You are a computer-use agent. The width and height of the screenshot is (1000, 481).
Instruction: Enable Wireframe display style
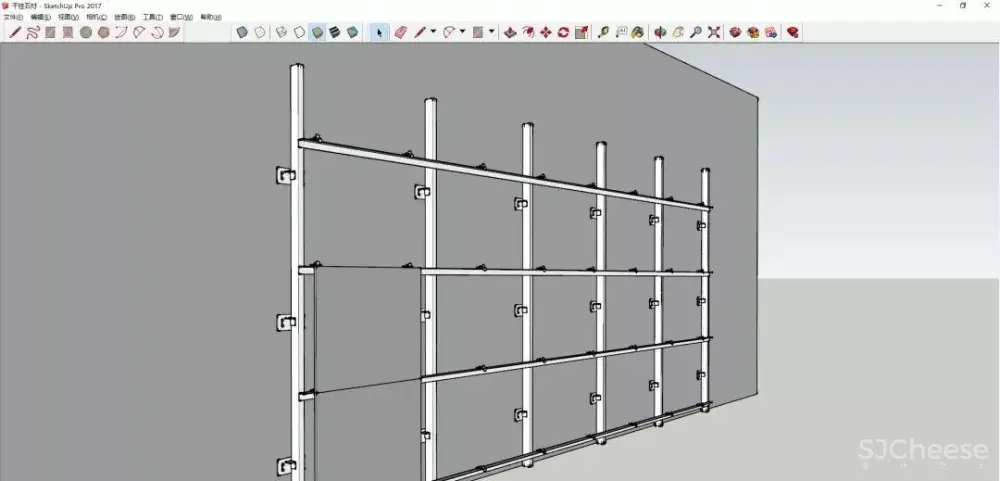point(281,32)
